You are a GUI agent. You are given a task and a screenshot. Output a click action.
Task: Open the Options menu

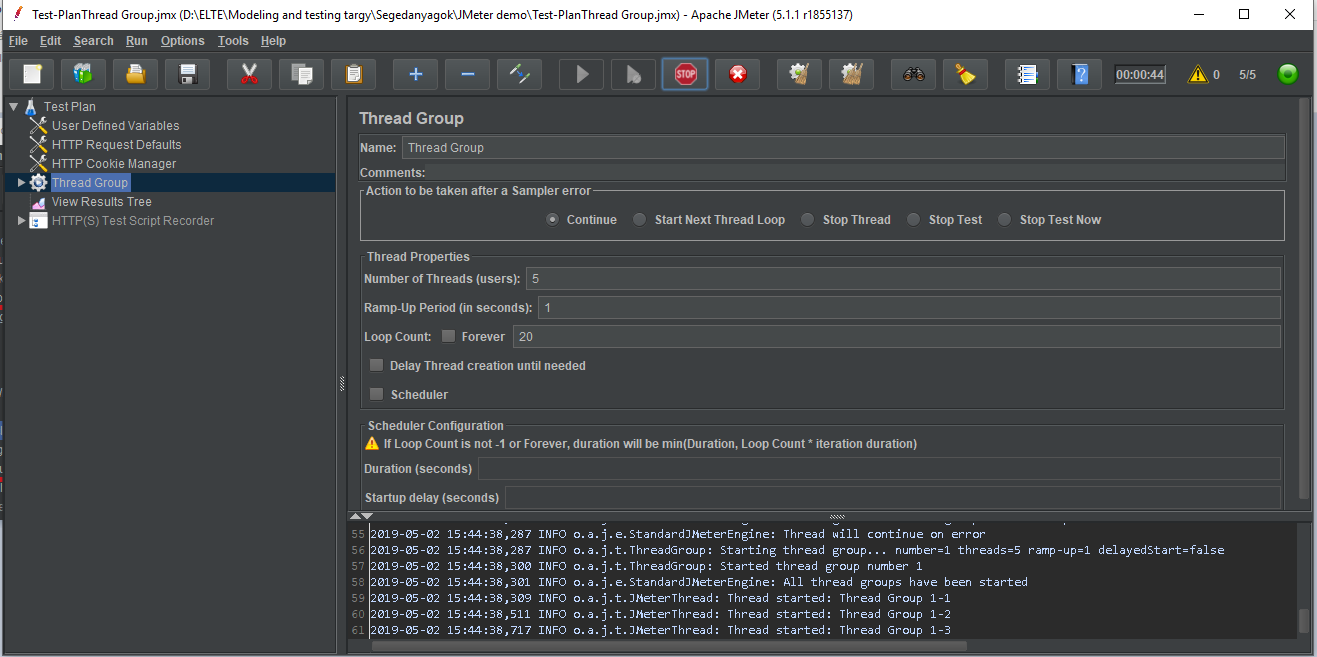coord(182,41)
